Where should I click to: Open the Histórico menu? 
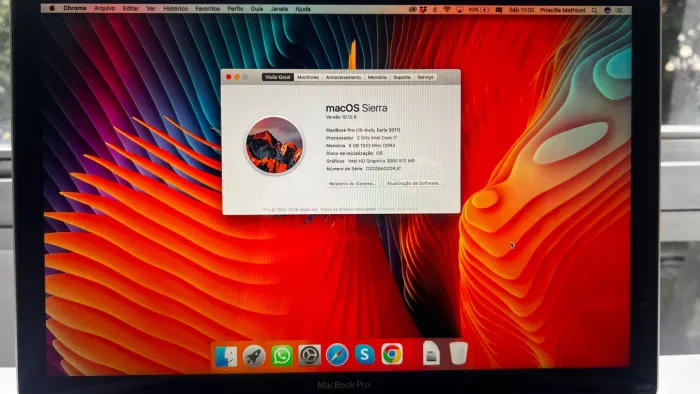click(x=175, y=8)
